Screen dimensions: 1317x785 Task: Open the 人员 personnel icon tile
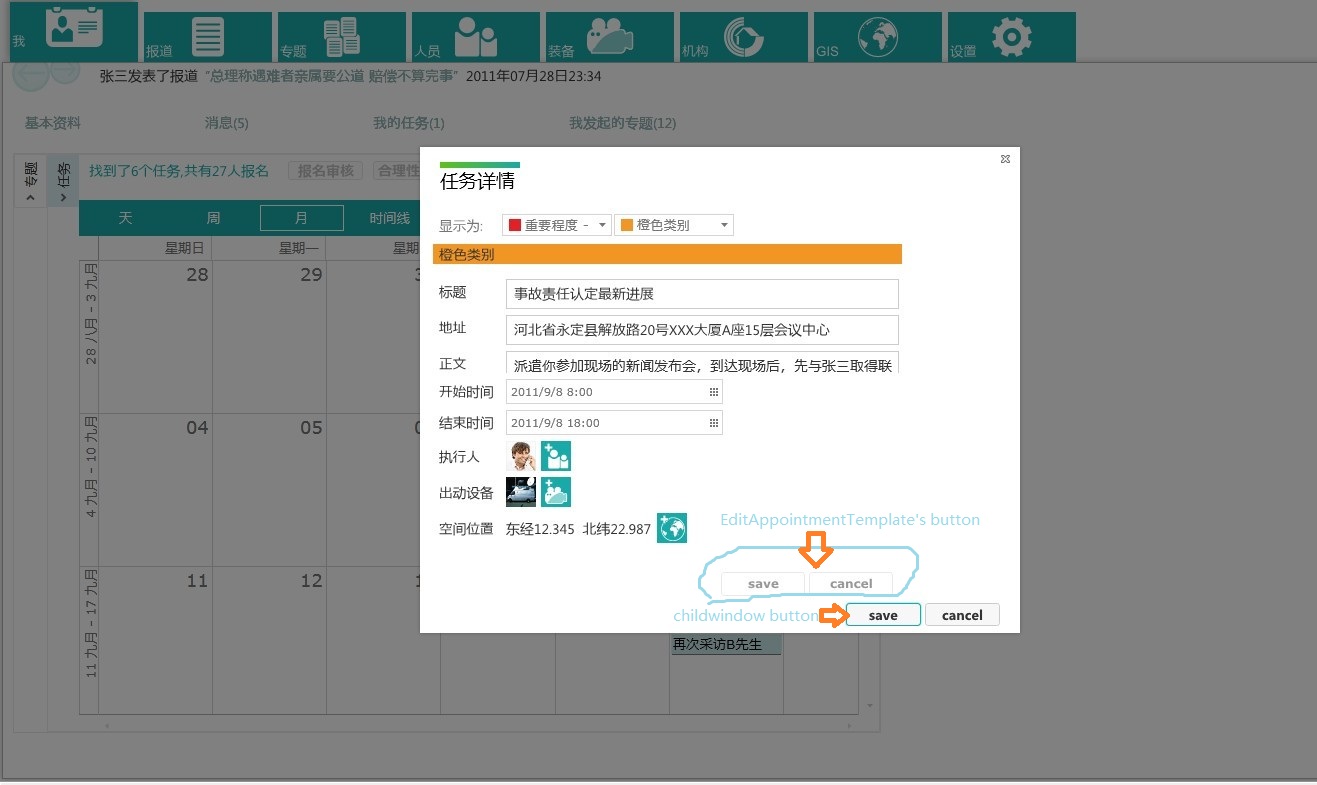point(476,37)
